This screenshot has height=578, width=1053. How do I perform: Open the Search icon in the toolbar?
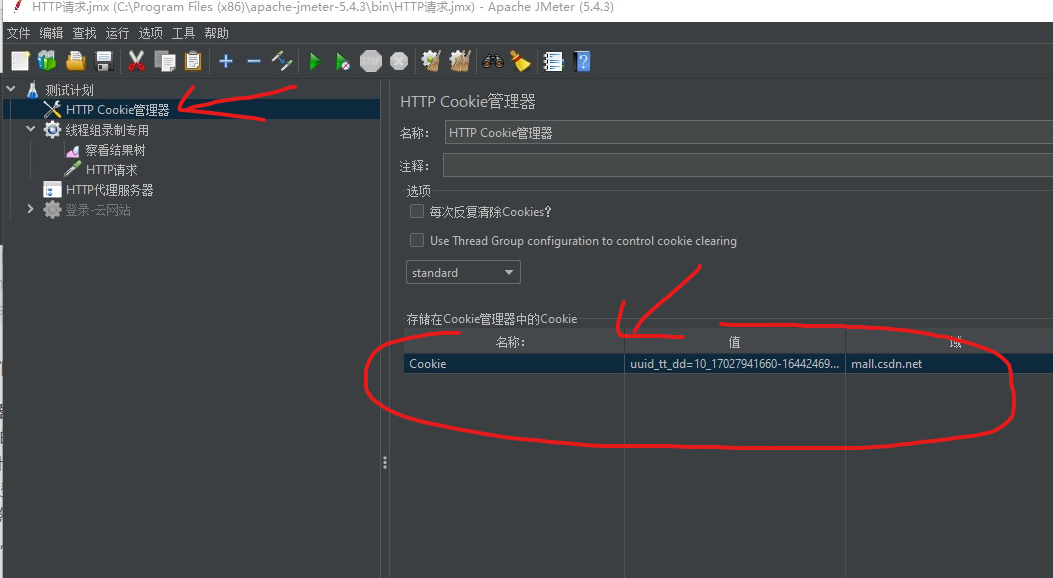pyautogui.click(x=492, y=61)
